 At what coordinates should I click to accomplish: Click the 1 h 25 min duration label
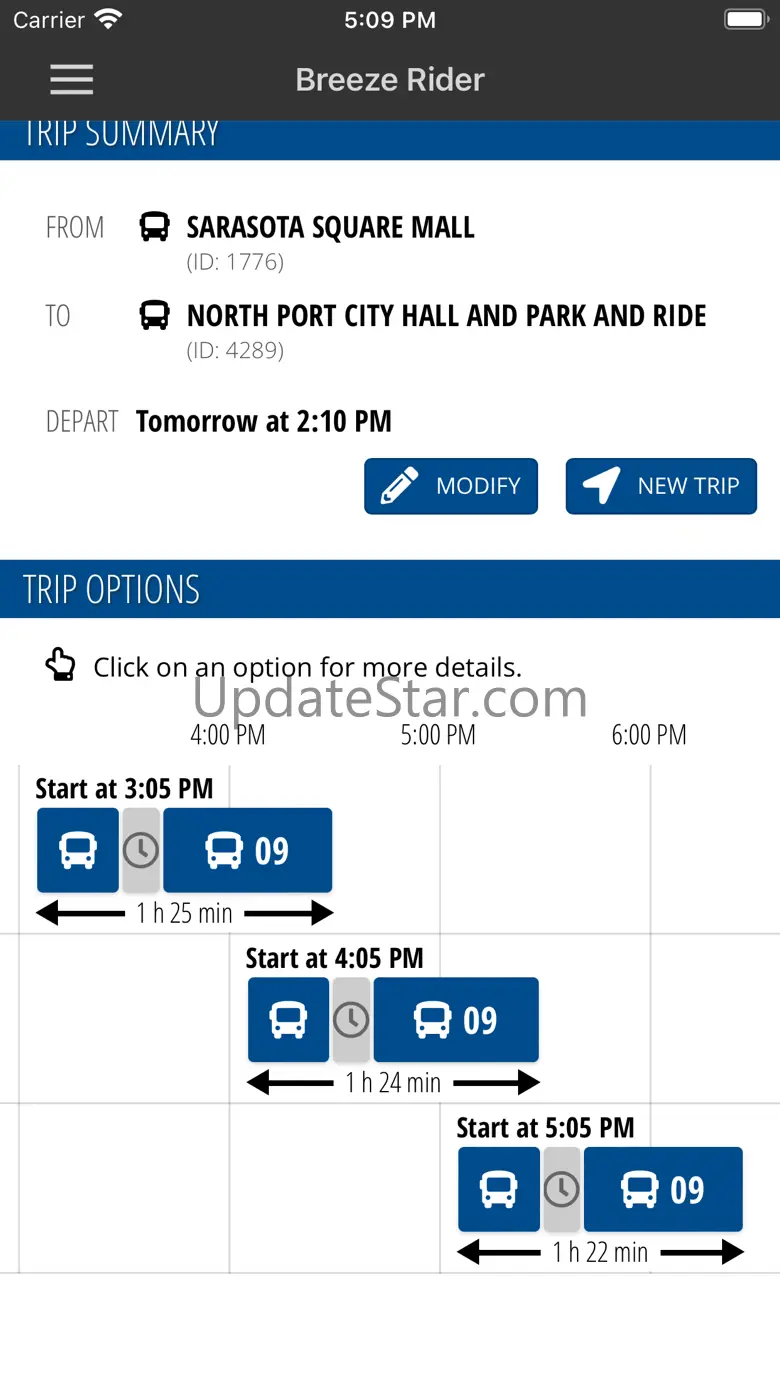185,913
